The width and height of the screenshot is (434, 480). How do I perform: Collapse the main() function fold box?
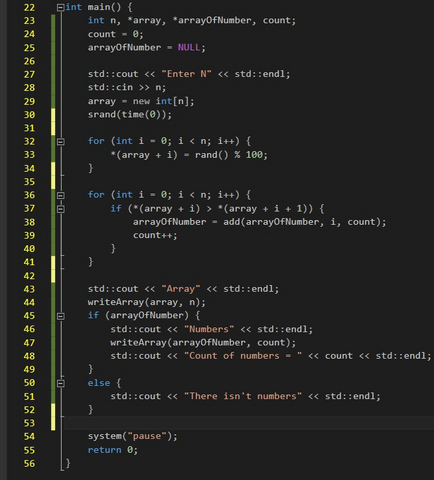pyautogui.click(x=60, y=7)
